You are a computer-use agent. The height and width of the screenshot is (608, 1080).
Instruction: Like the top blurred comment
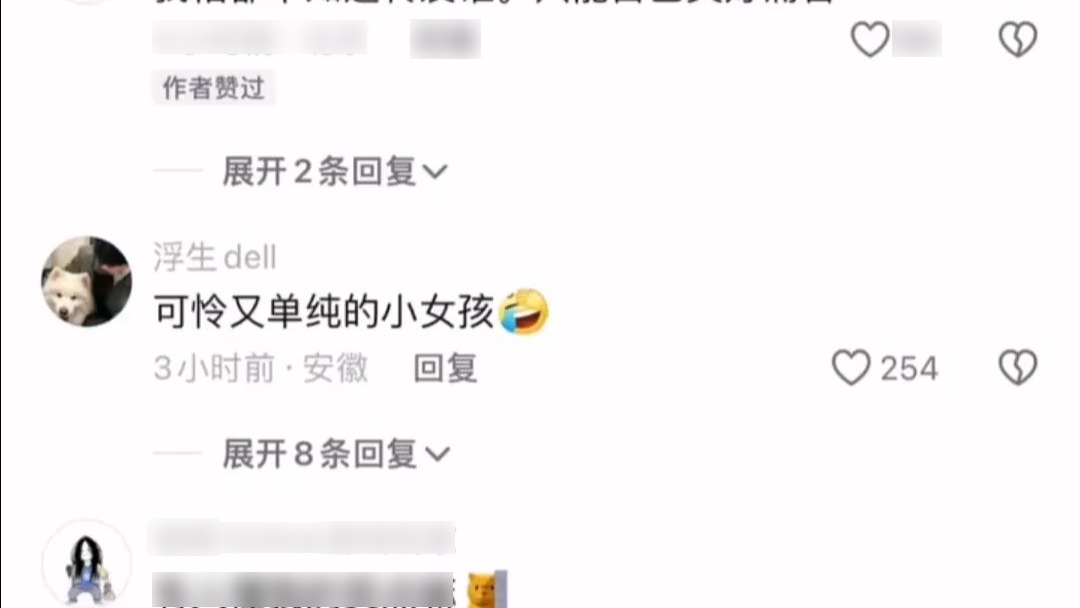870,39
